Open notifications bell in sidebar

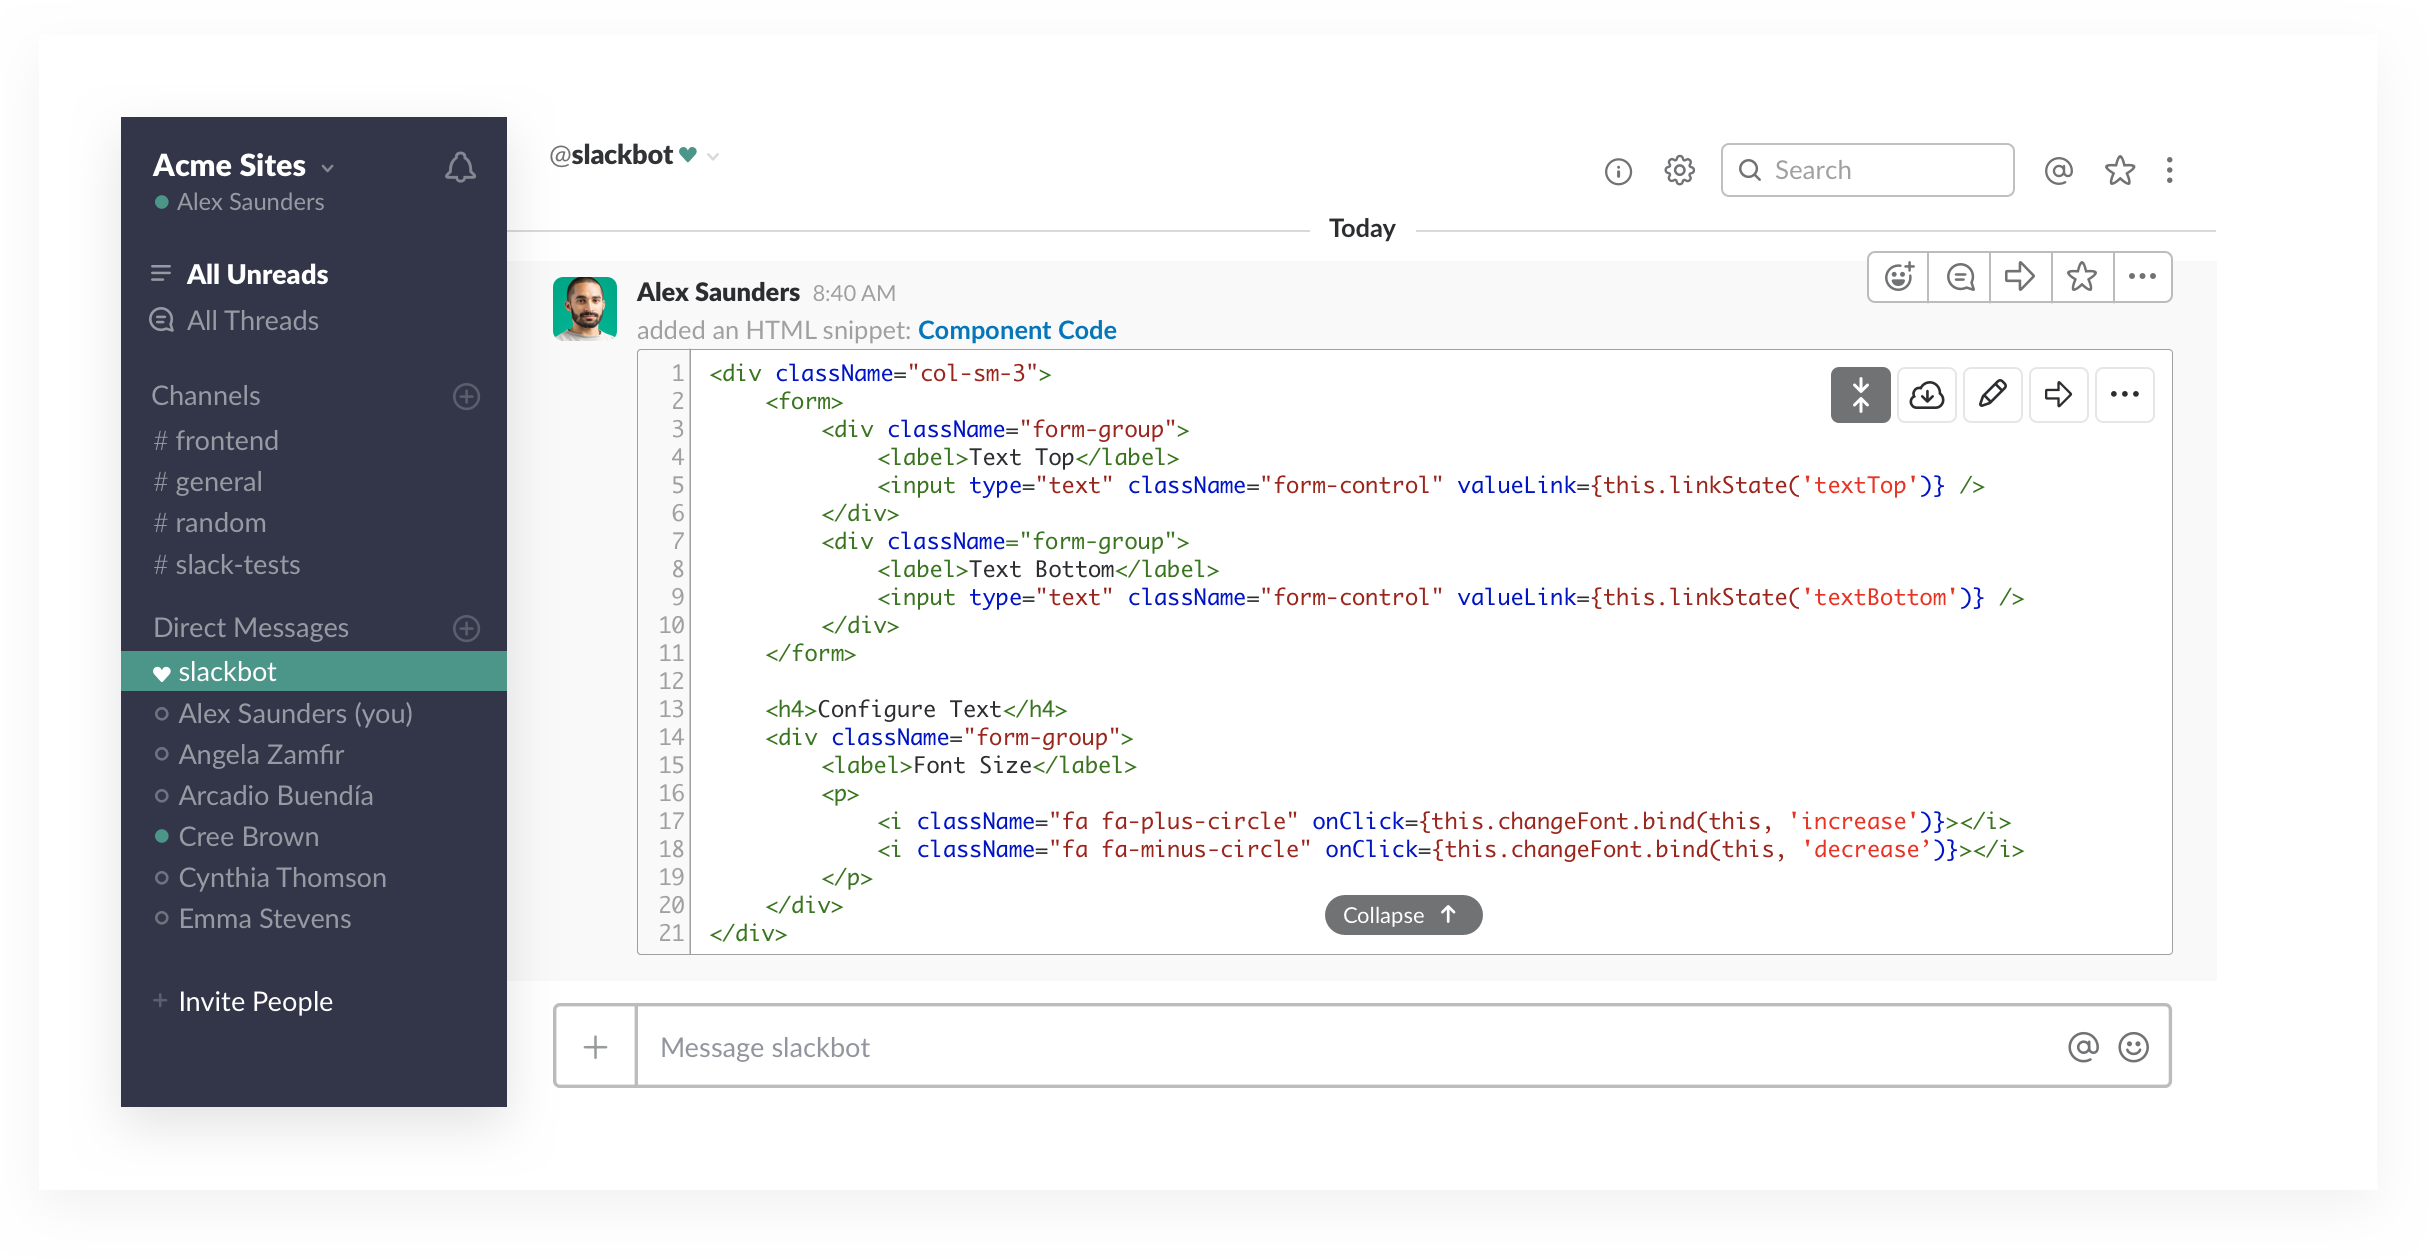click(460, 167)
